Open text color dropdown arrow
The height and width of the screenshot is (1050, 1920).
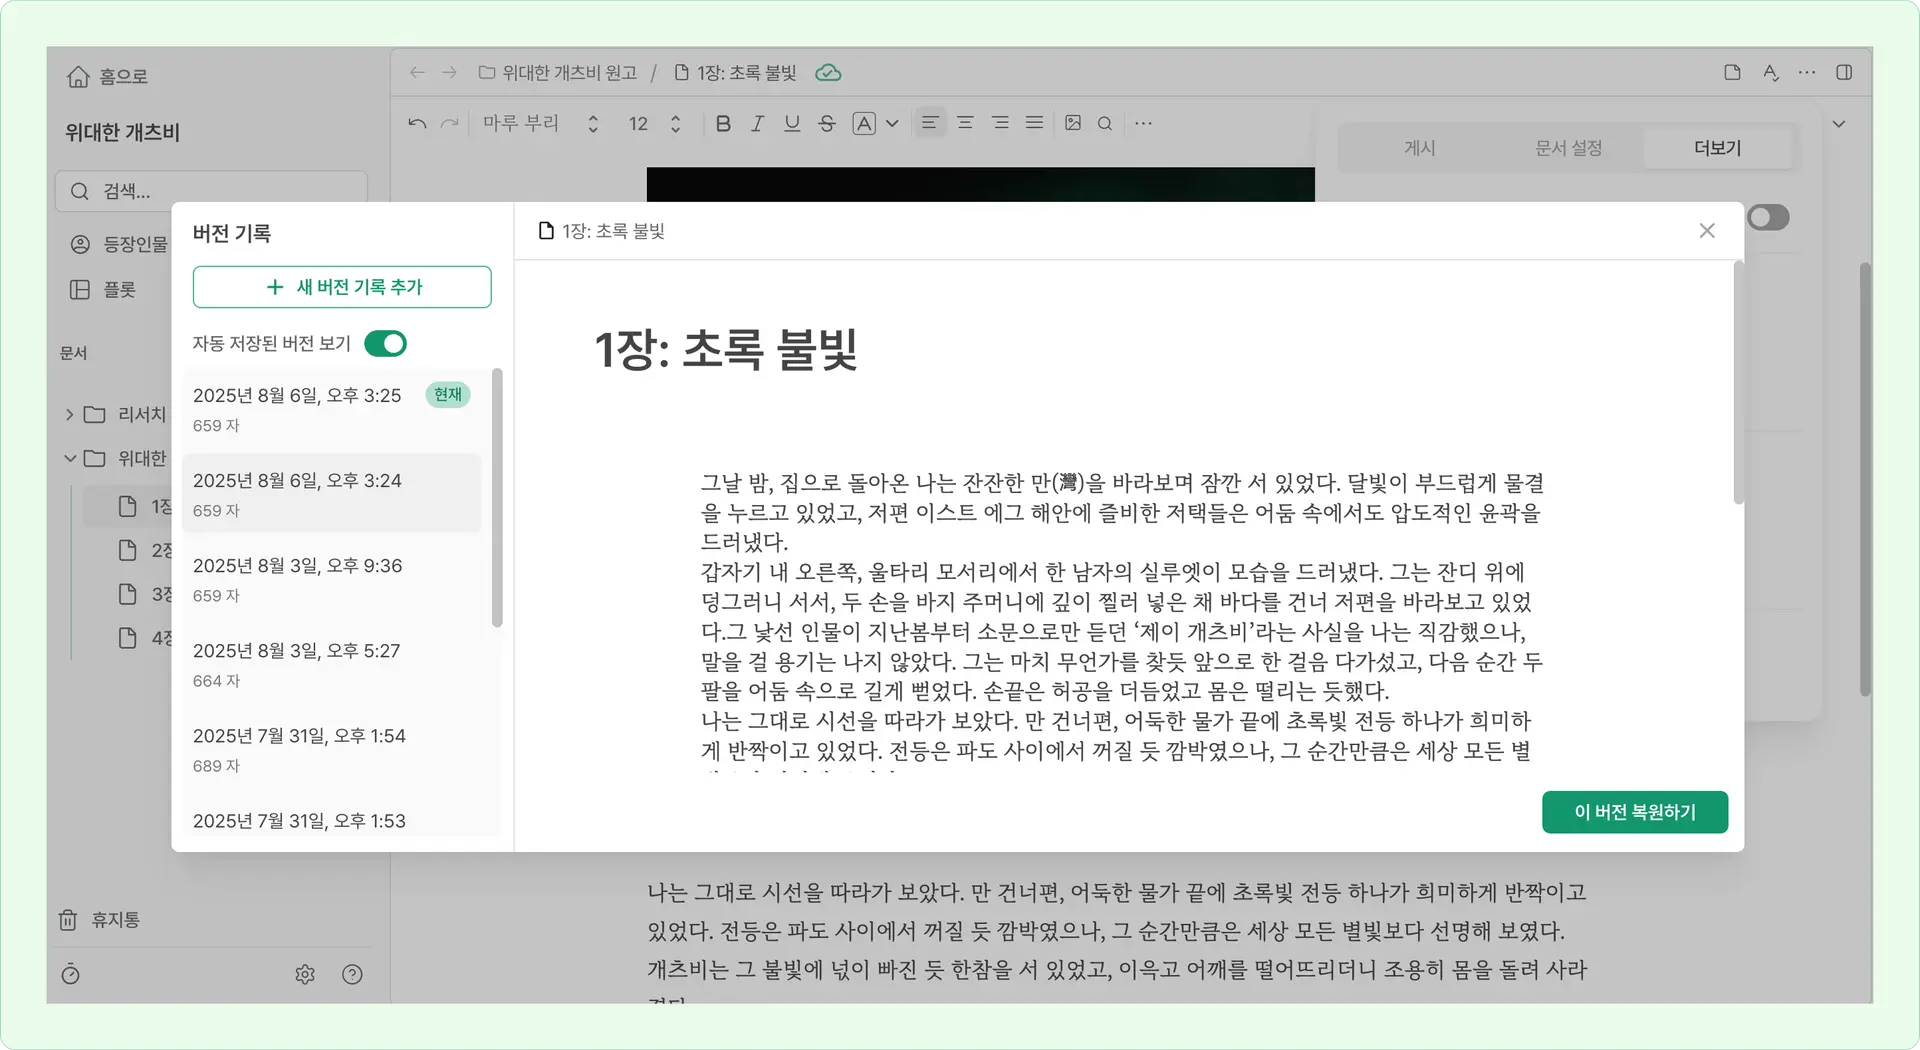pos(892,123)
